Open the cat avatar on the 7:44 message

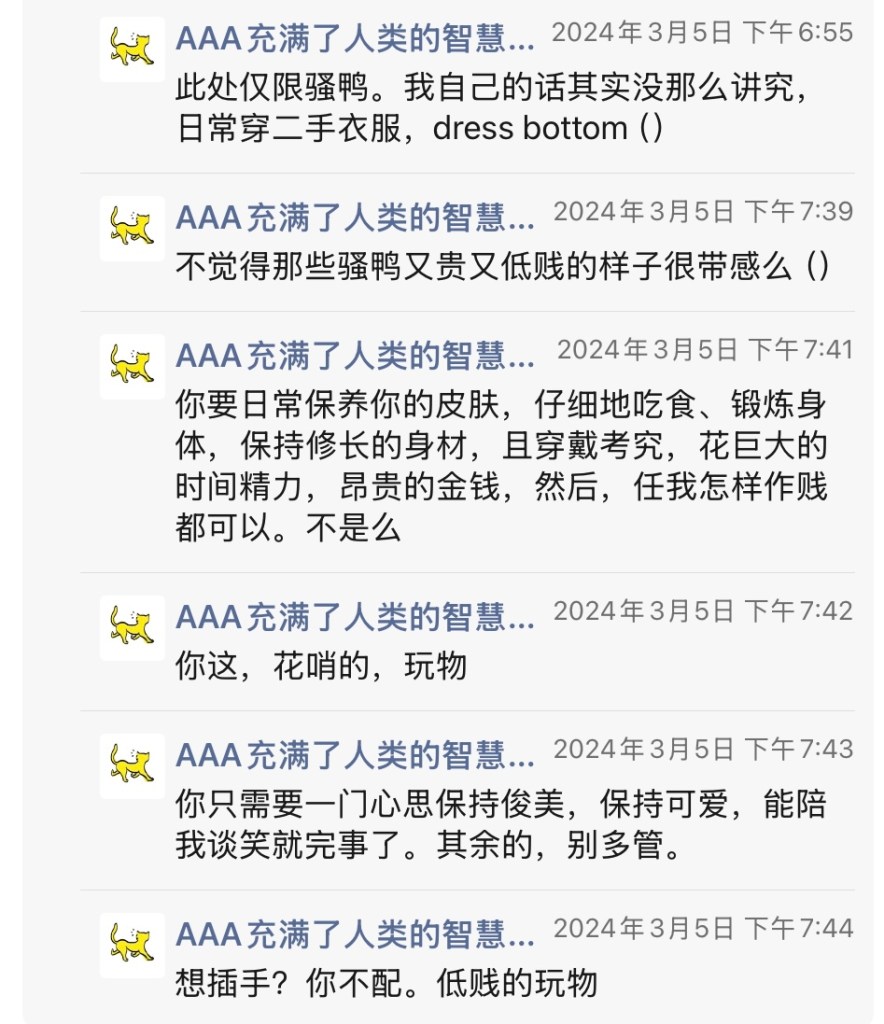[x=132, y=945]
